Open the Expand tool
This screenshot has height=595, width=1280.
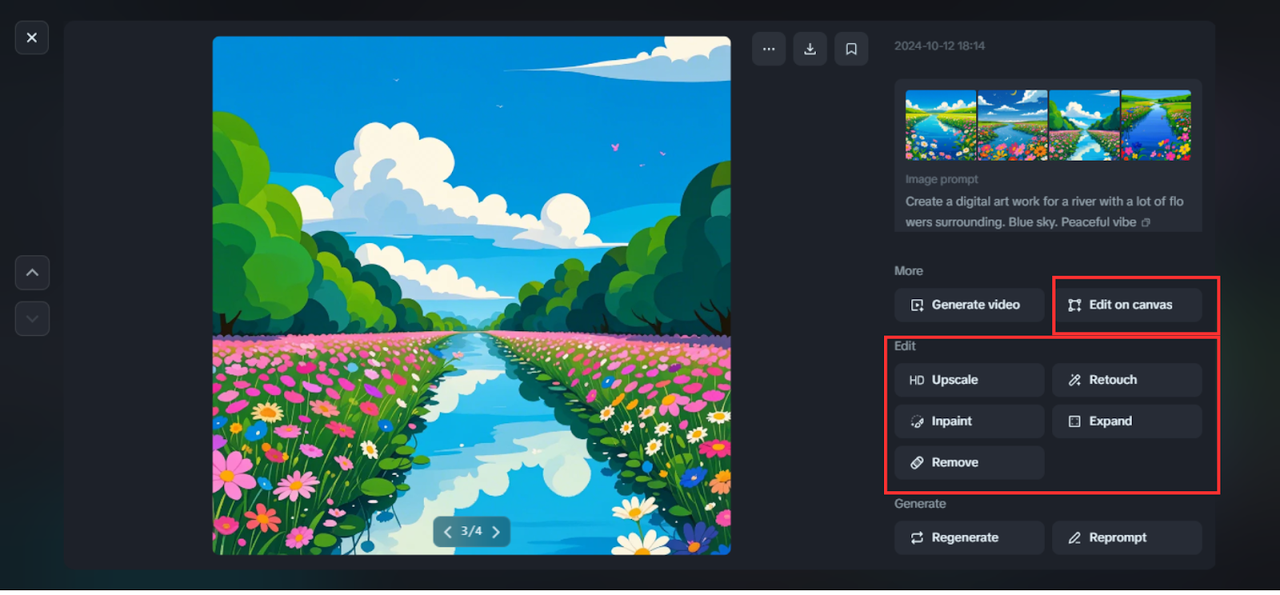[1126, 421]
